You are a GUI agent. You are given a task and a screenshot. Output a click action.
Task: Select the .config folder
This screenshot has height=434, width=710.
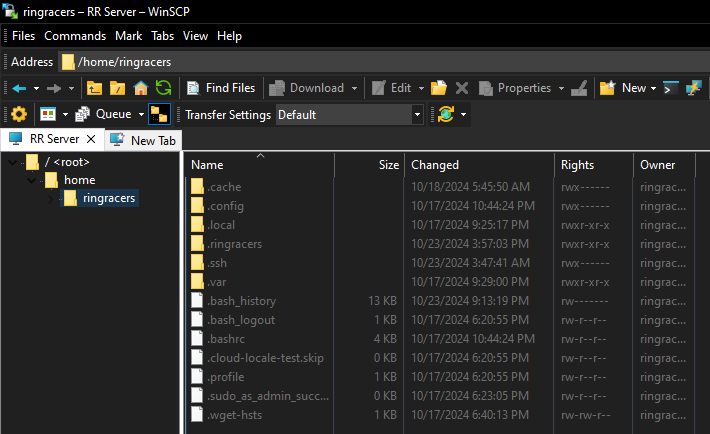pos(225,206)
